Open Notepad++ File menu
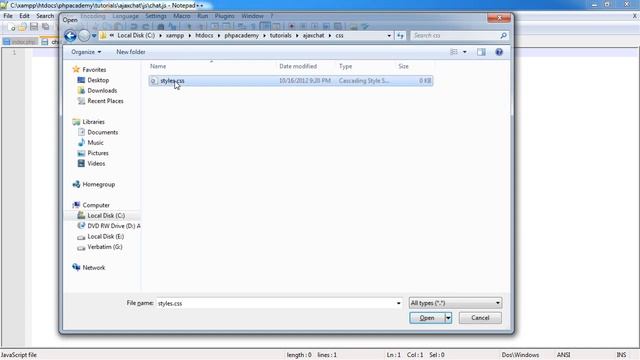The height and width of the screenshot is (360, 640). pyautogui.click(x=8, y=16)
